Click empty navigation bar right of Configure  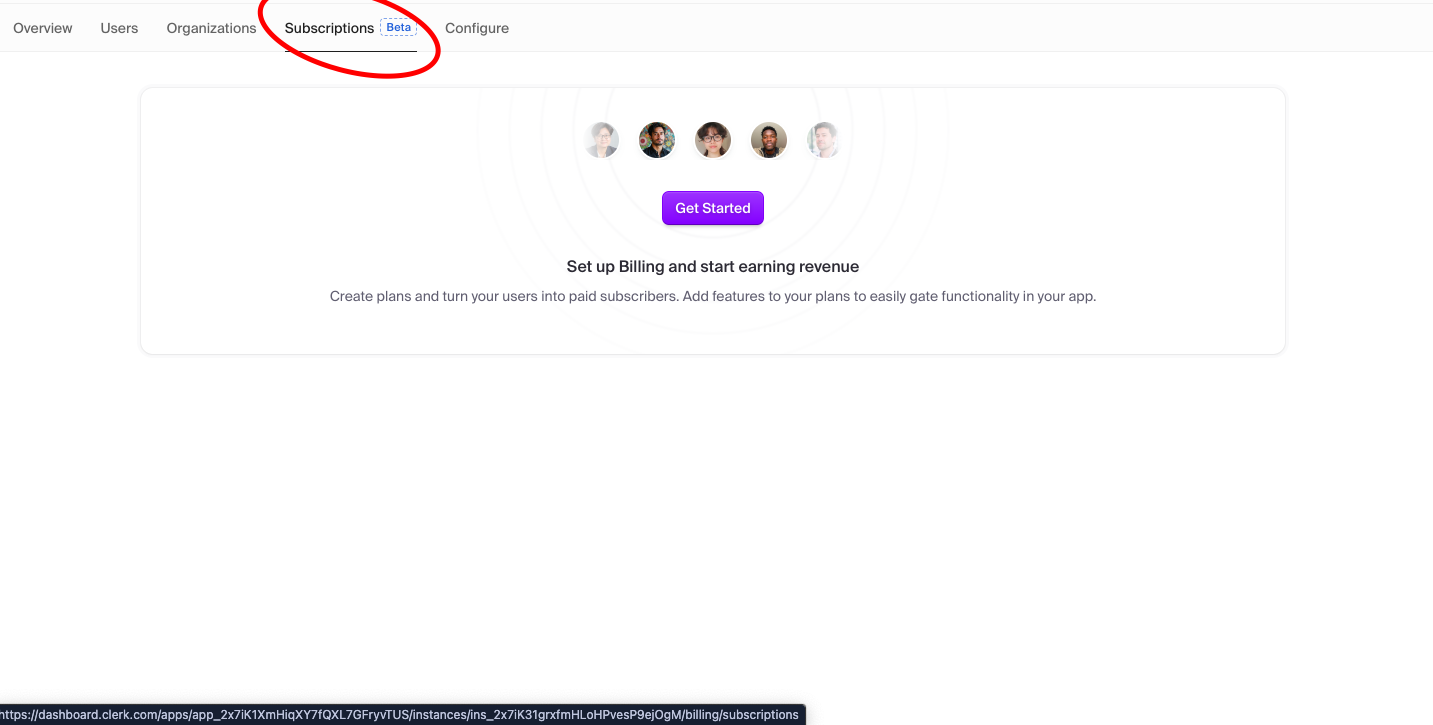[960, 28]
